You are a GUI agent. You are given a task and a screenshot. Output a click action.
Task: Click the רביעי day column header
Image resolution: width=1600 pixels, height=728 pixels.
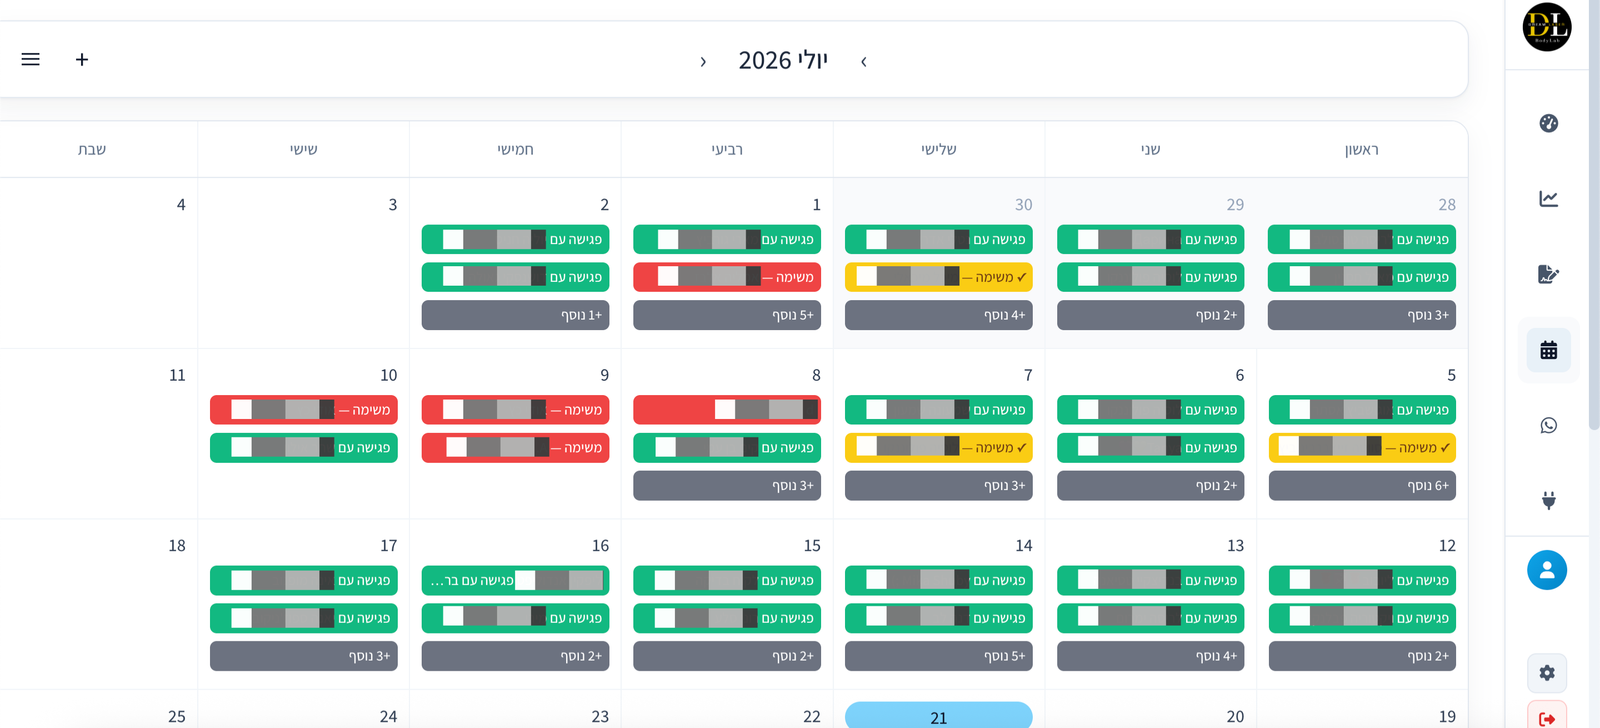click(727, 150)
